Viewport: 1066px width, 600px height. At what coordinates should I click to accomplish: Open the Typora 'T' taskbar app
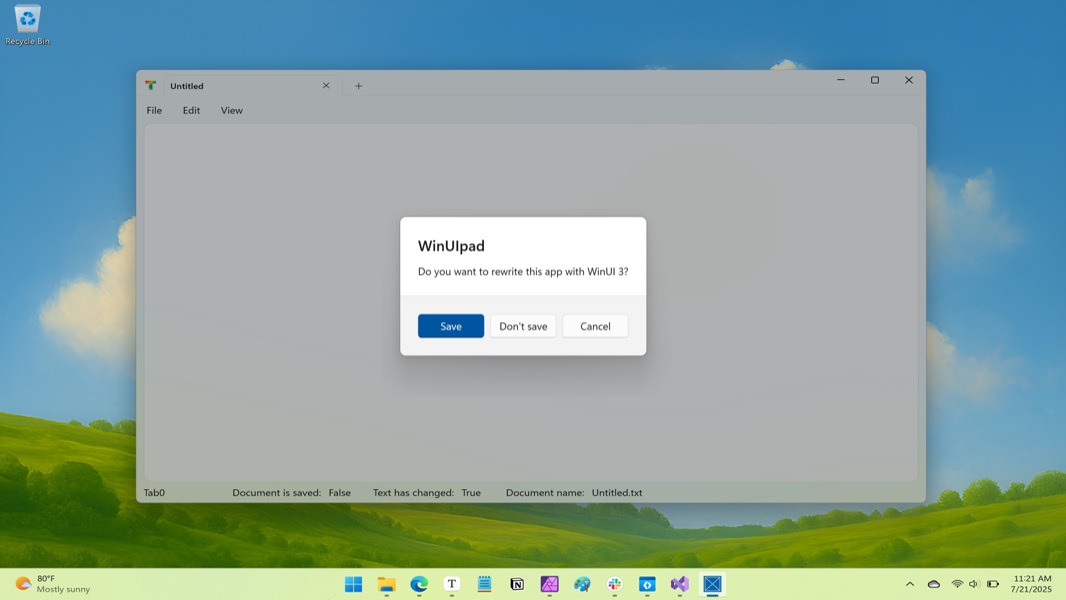[451, 584]
